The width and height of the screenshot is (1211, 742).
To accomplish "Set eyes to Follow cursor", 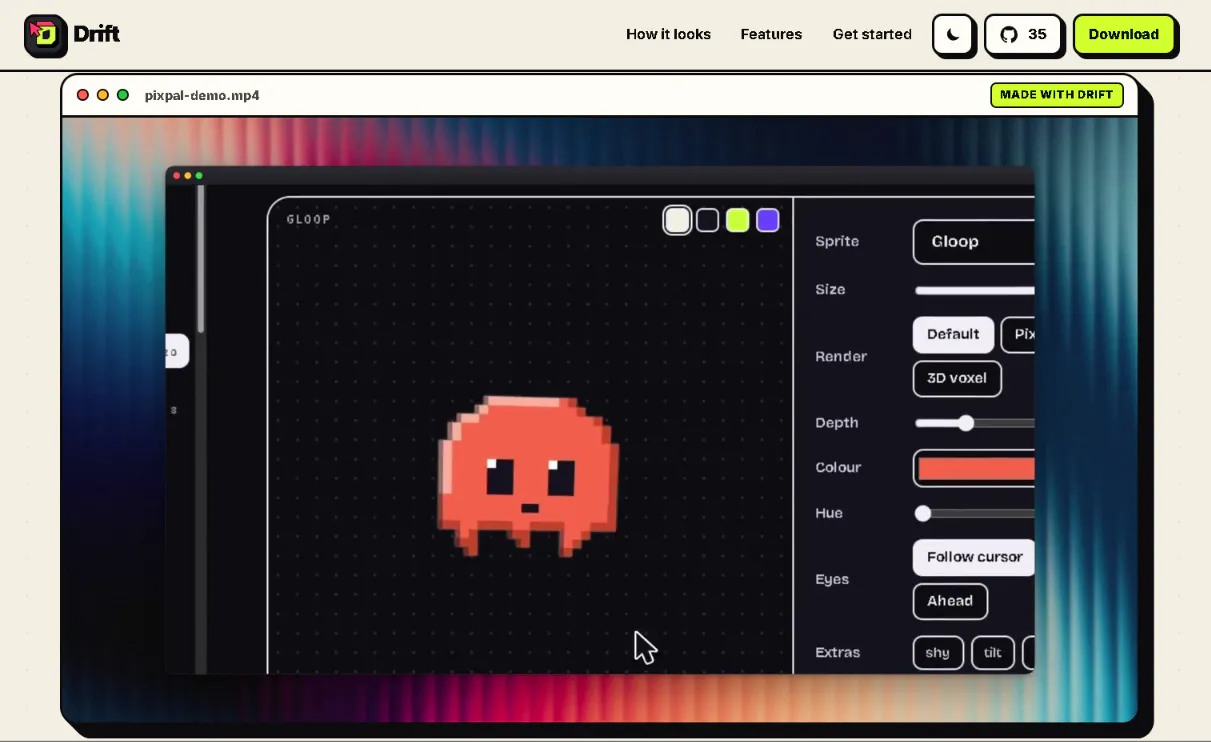I will (x=974, y=557).
